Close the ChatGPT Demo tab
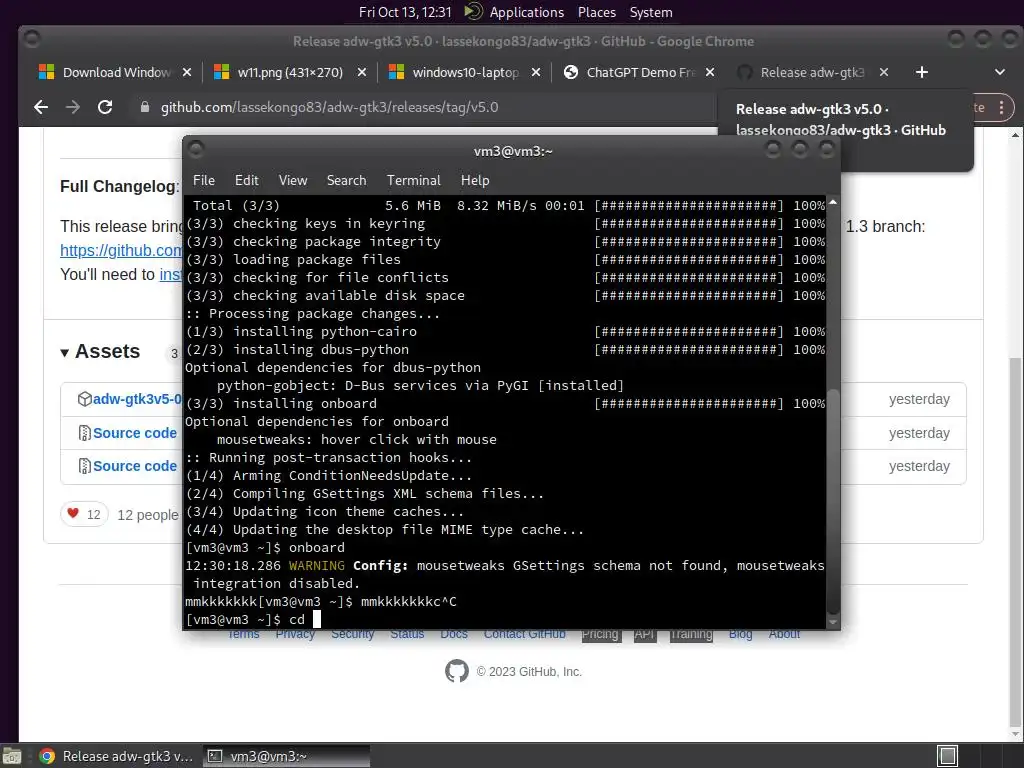 click(710, 72)
